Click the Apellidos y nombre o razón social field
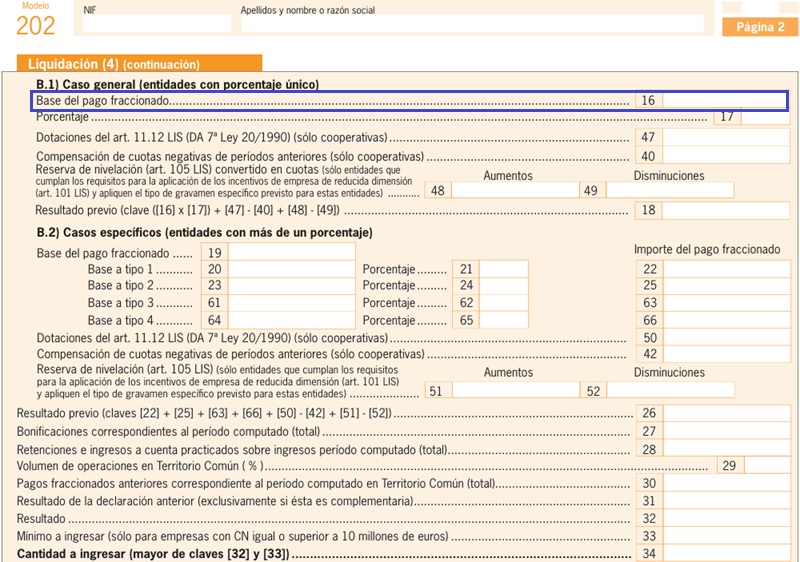Screen dimensions: 800x562 pos(472,23)
